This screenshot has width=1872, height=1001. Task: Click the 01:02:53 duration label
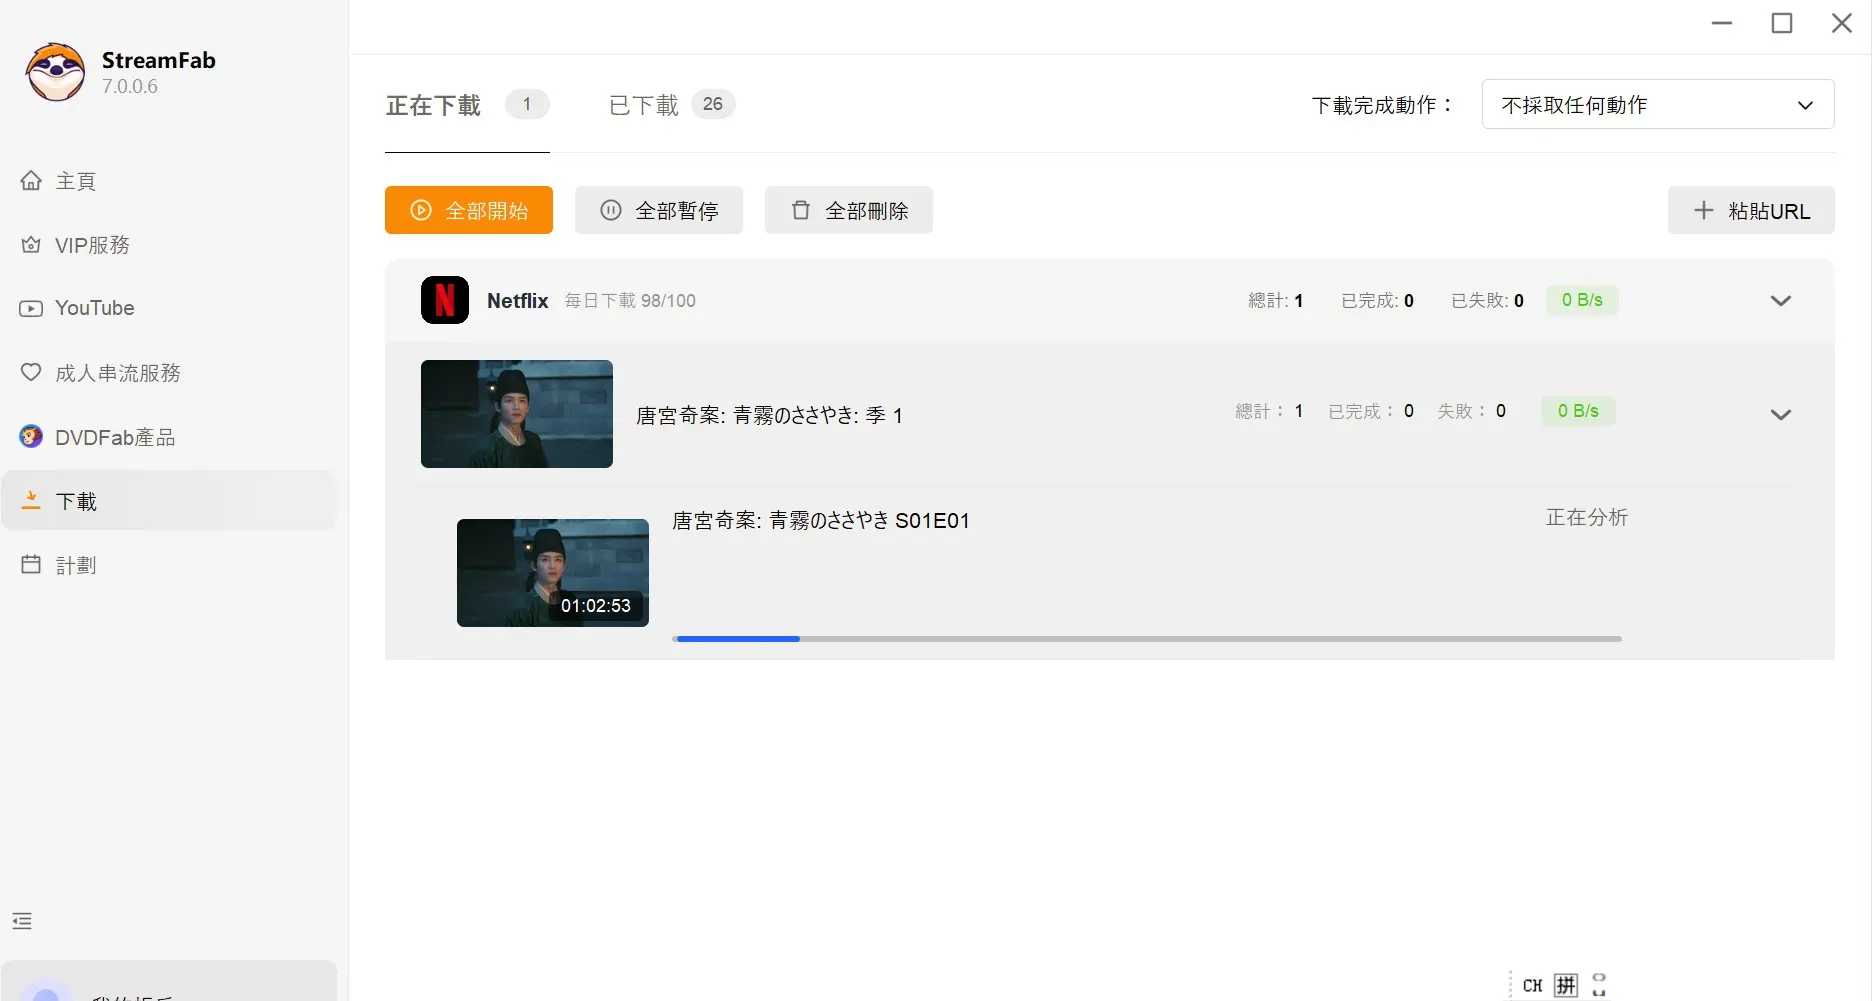(x=596, y=606)
